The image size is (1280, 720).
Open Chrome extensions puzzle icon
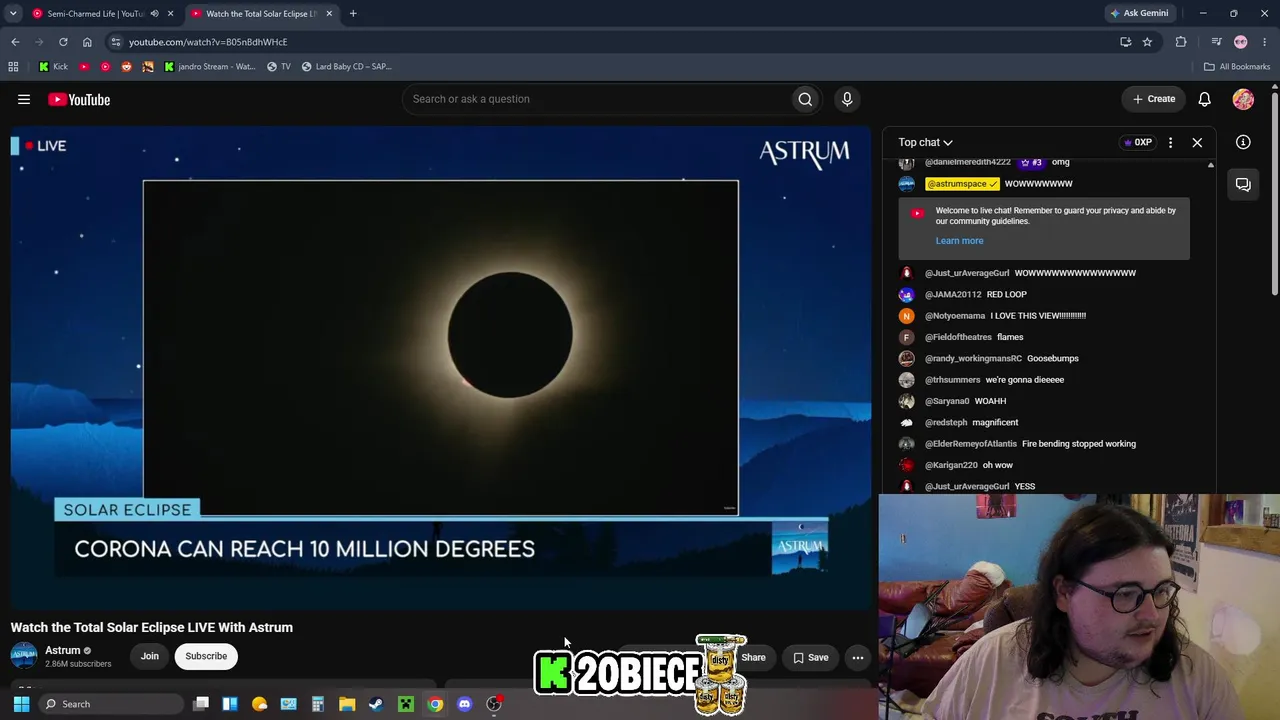(1181, 42)
